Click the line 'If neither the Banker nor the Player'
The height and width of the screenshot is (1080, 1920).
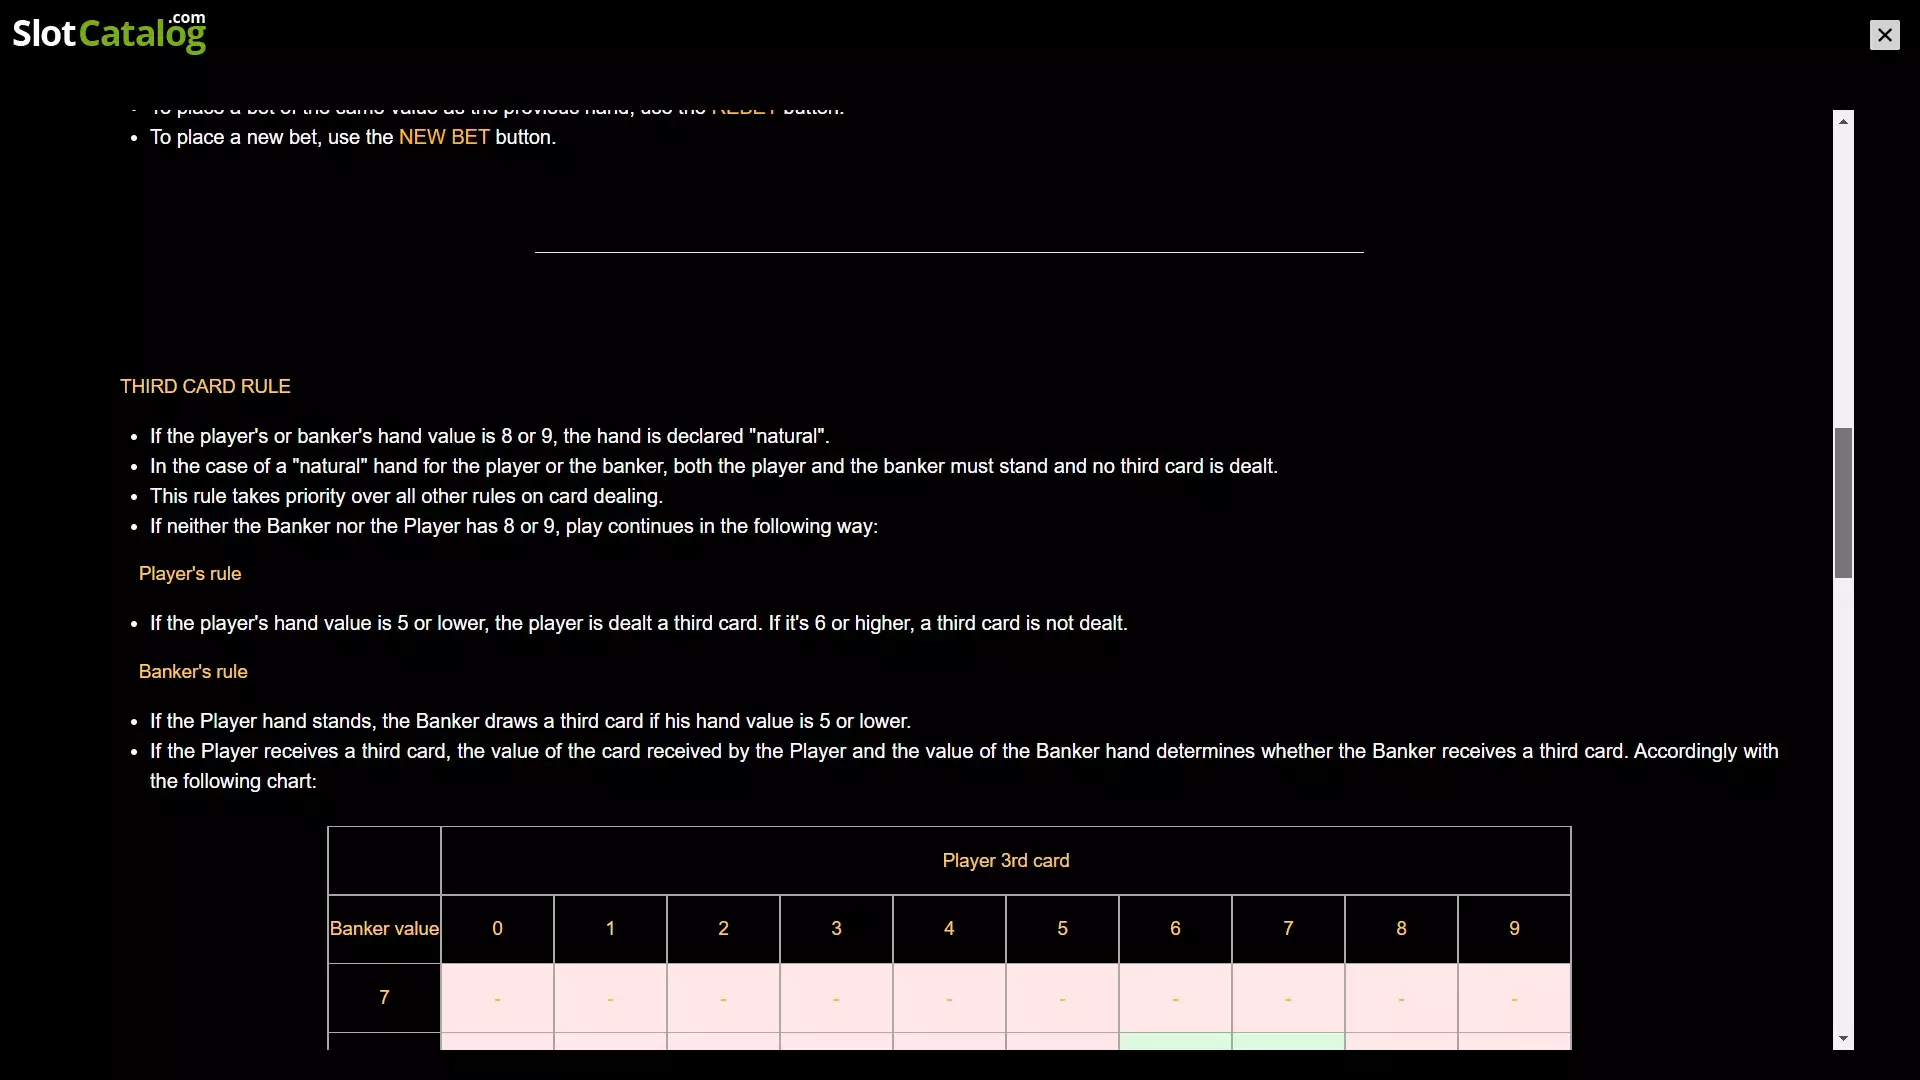514,527
